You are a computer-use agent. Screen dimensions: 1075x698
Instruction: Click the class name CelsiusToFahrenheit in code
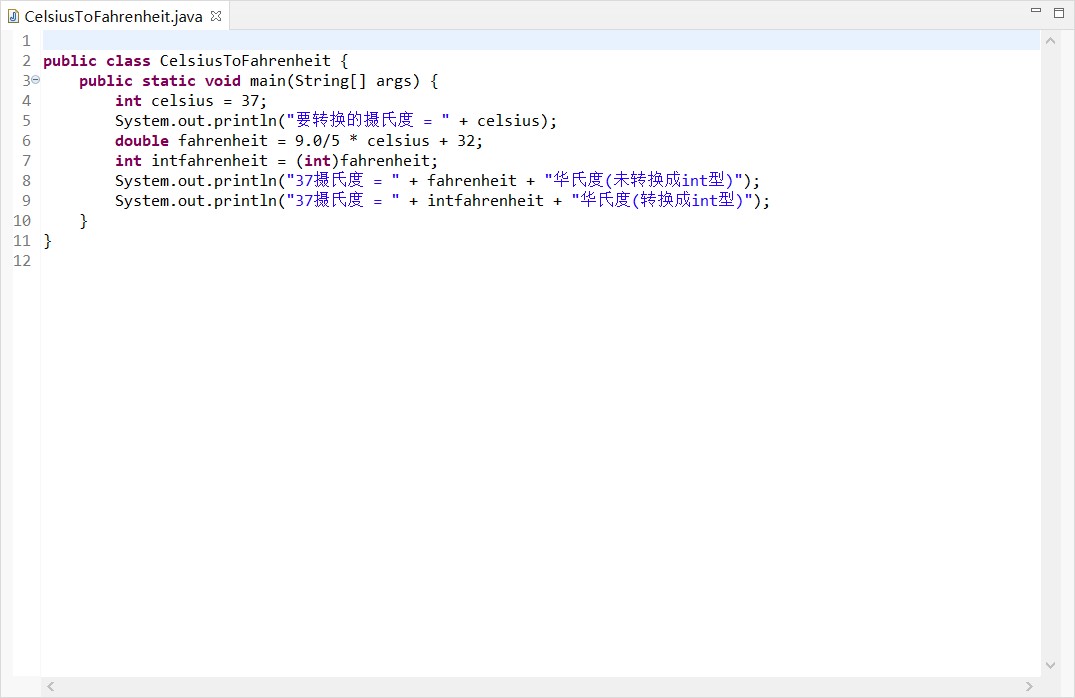pos(245,61)
